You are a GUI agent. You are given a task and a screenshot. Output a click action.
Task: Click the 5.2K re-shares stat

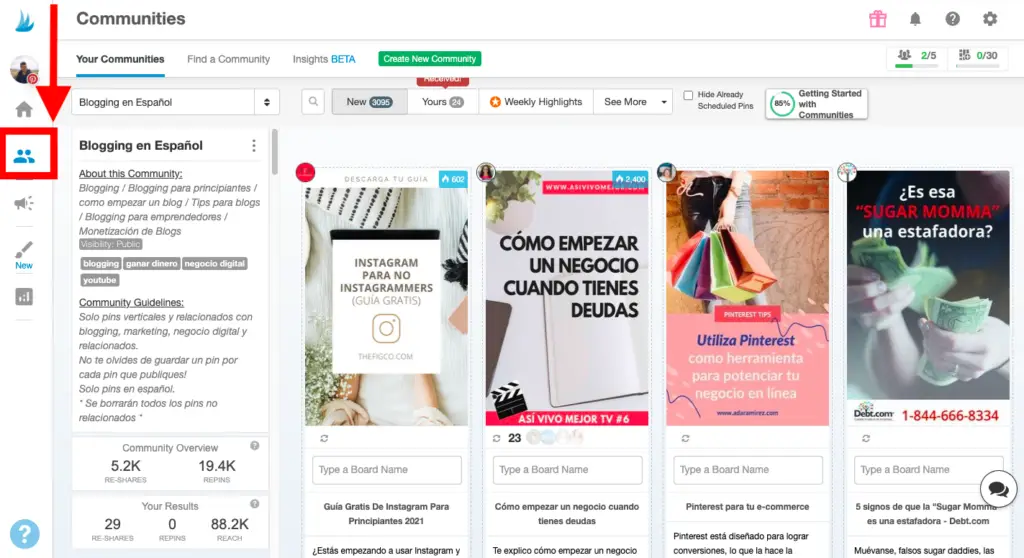125,470
